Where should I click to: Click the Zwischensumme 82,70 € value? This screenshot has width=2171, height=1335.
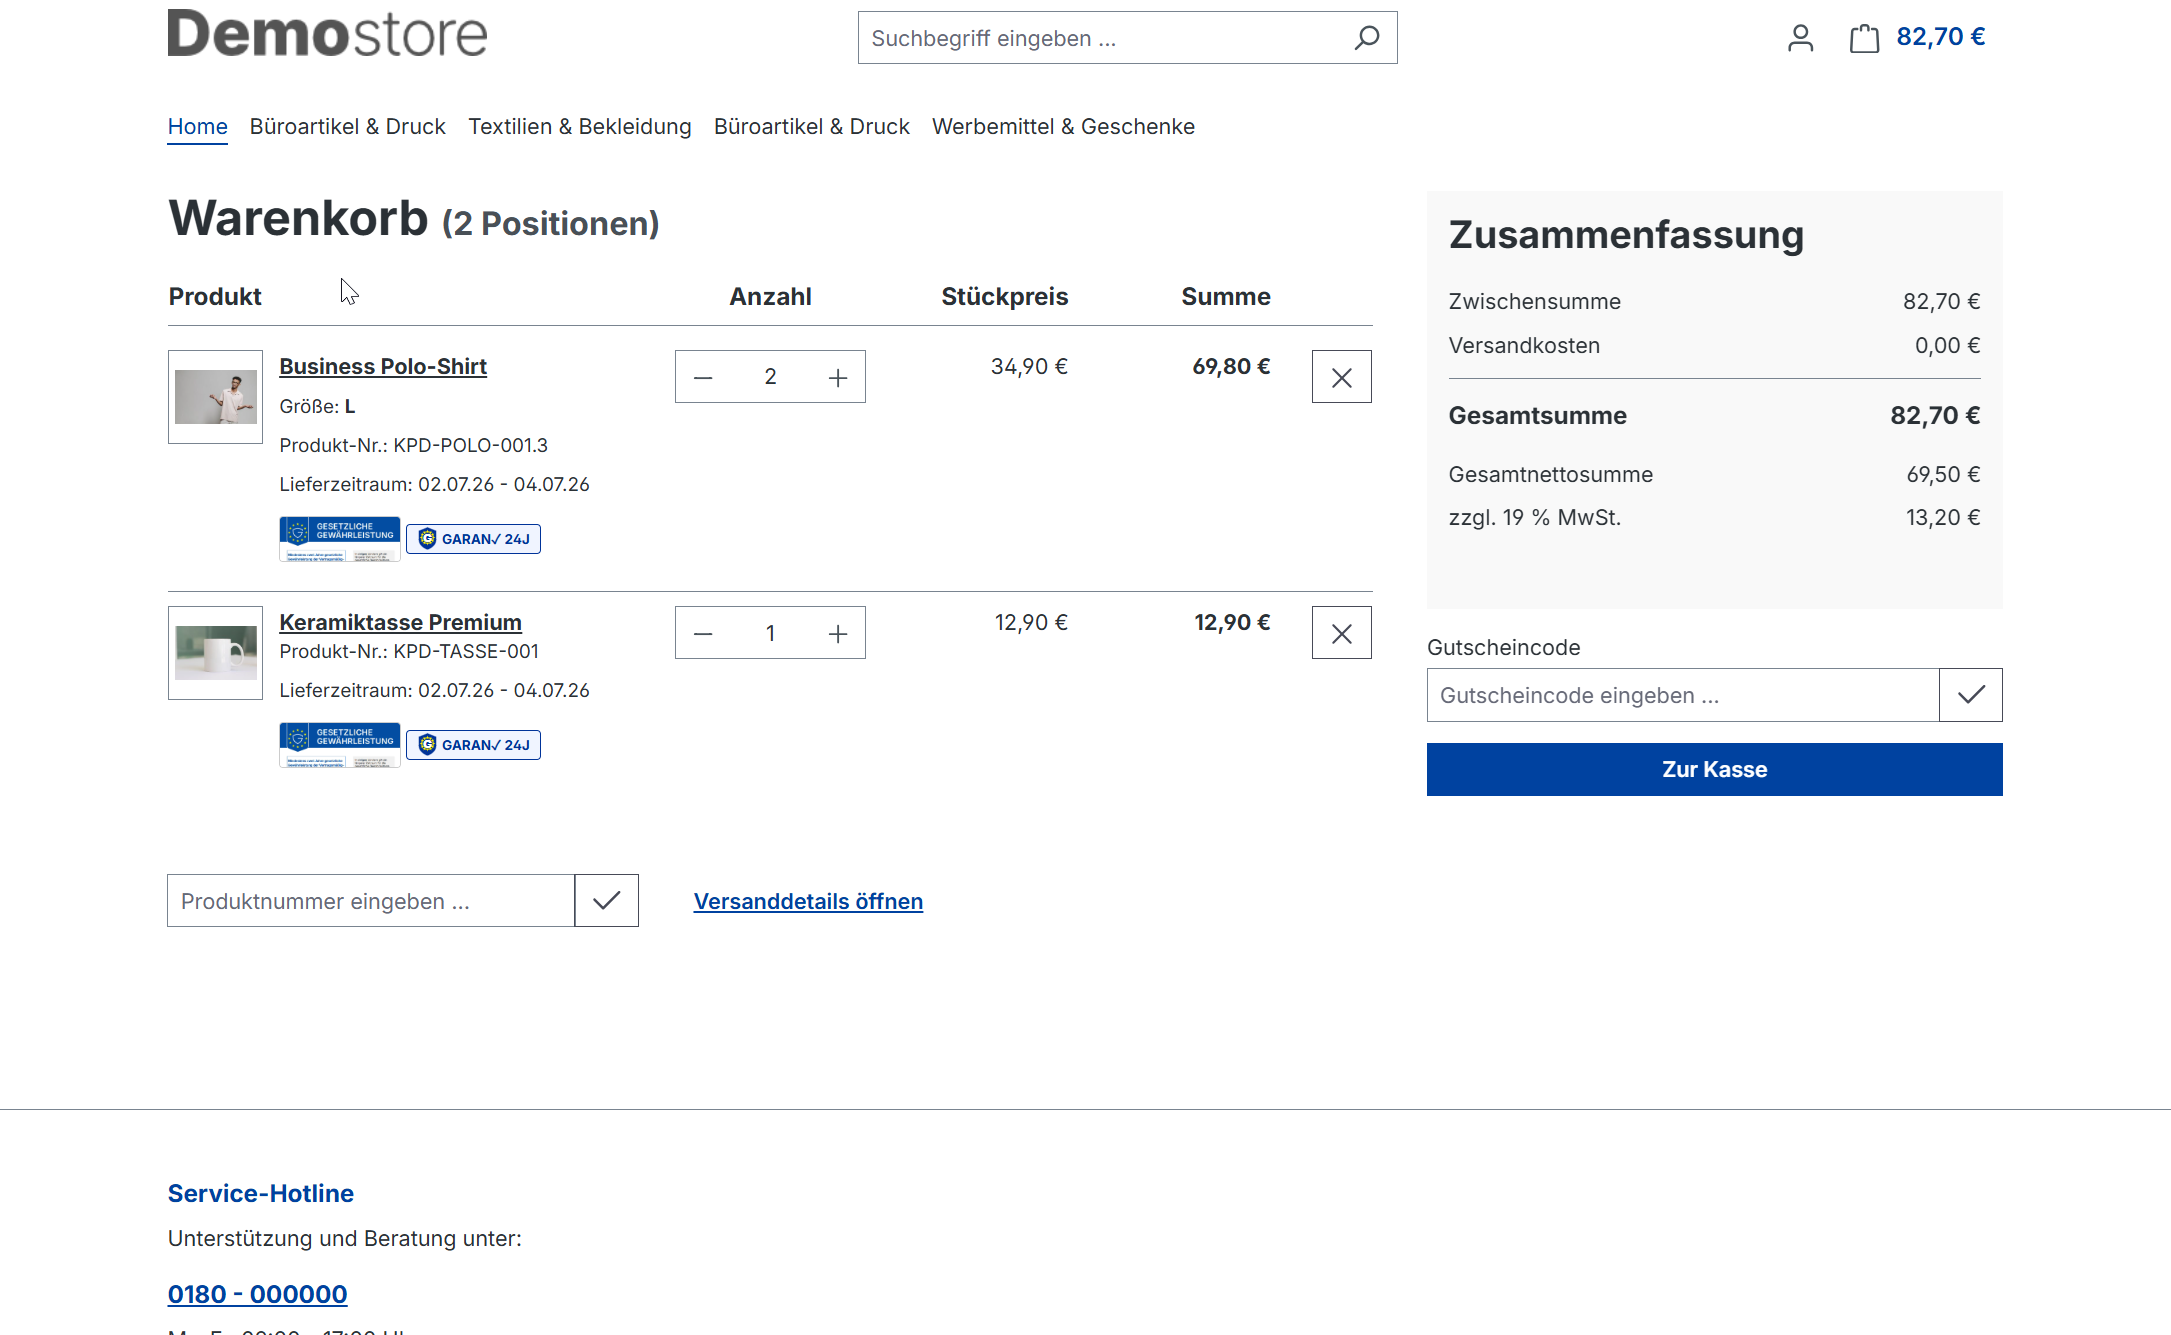click(1941, 302)
